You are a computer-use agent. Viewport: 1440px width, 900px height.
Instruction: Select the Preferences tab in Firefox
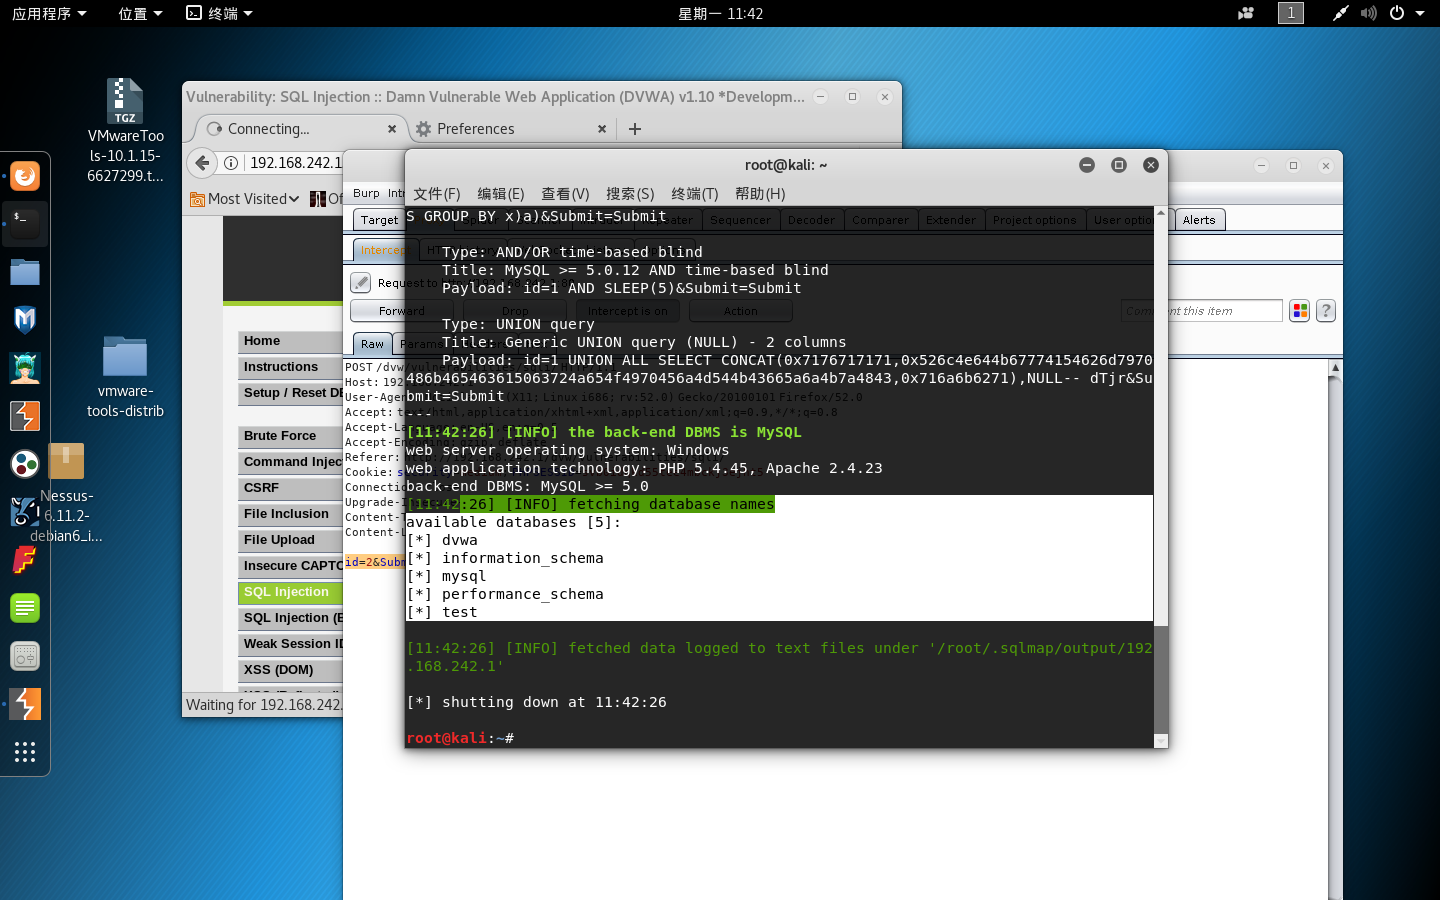click(x=510, y=129)
